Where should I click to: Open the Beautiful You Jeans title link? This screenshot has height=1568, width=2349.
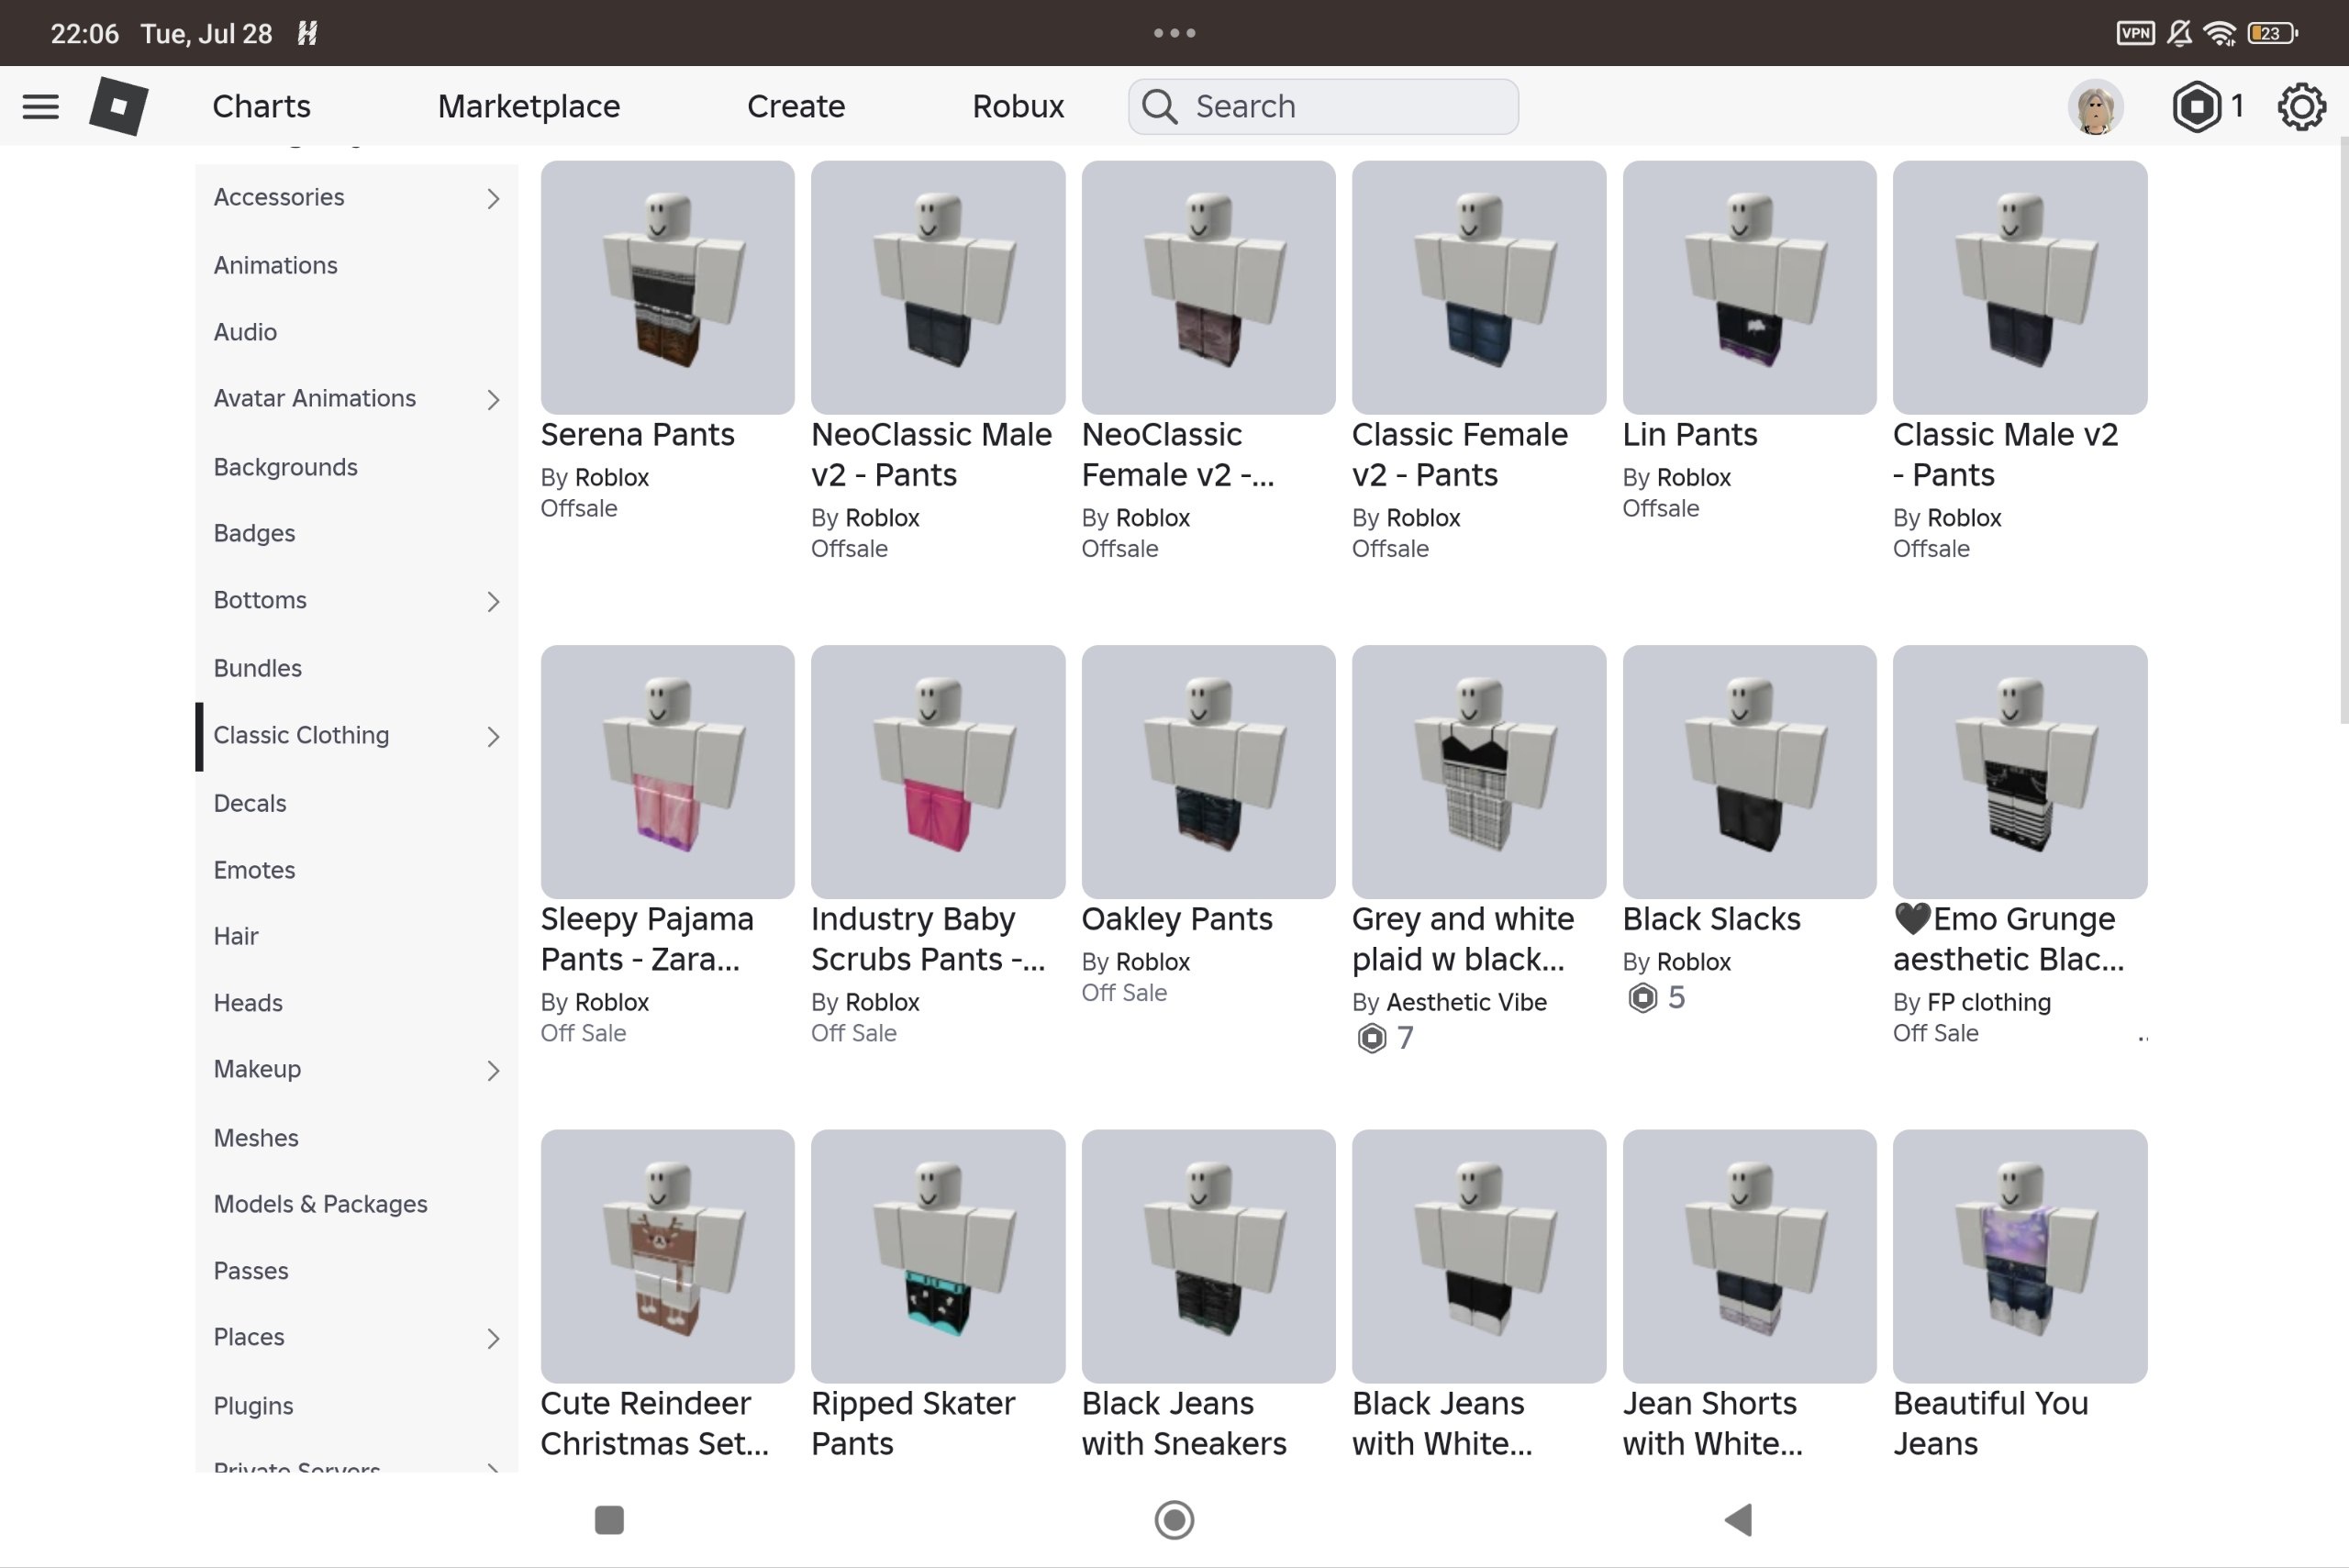[x=1990, y=1424]
